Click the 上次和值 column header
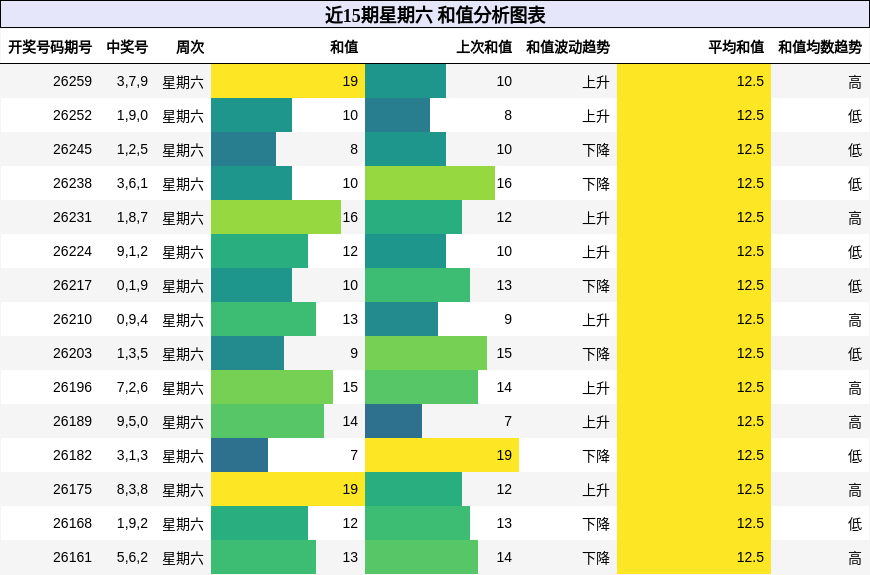Screen dimensions: 870x575 click(x=484, y=47)
